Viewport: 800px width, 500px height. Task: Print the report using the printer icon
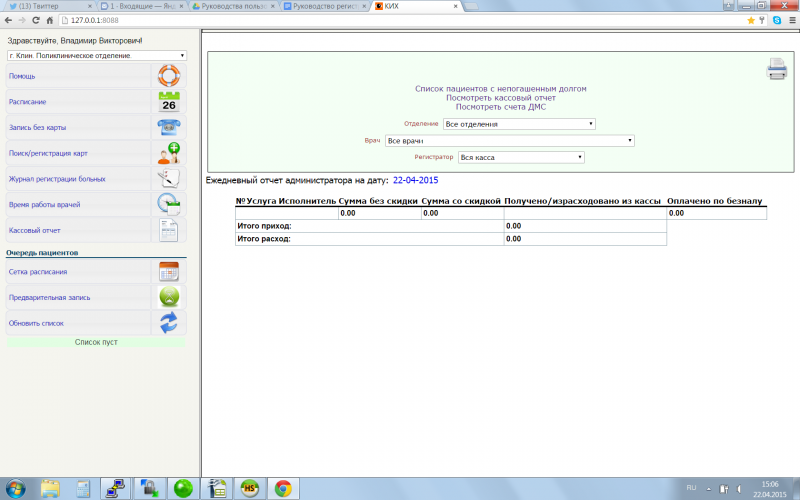pyautogui.click(x=776, y=69)
